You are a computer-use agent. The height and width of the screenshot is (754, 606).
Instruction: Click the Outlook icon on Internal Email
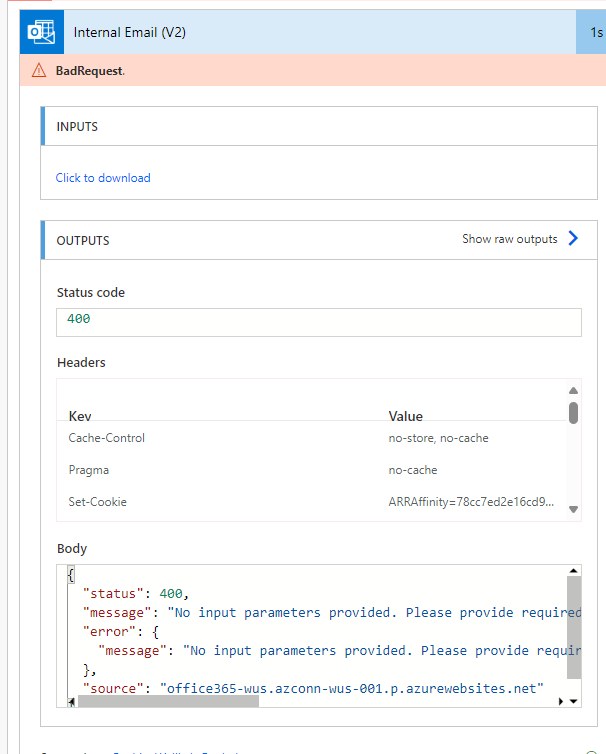click(41, 33)
